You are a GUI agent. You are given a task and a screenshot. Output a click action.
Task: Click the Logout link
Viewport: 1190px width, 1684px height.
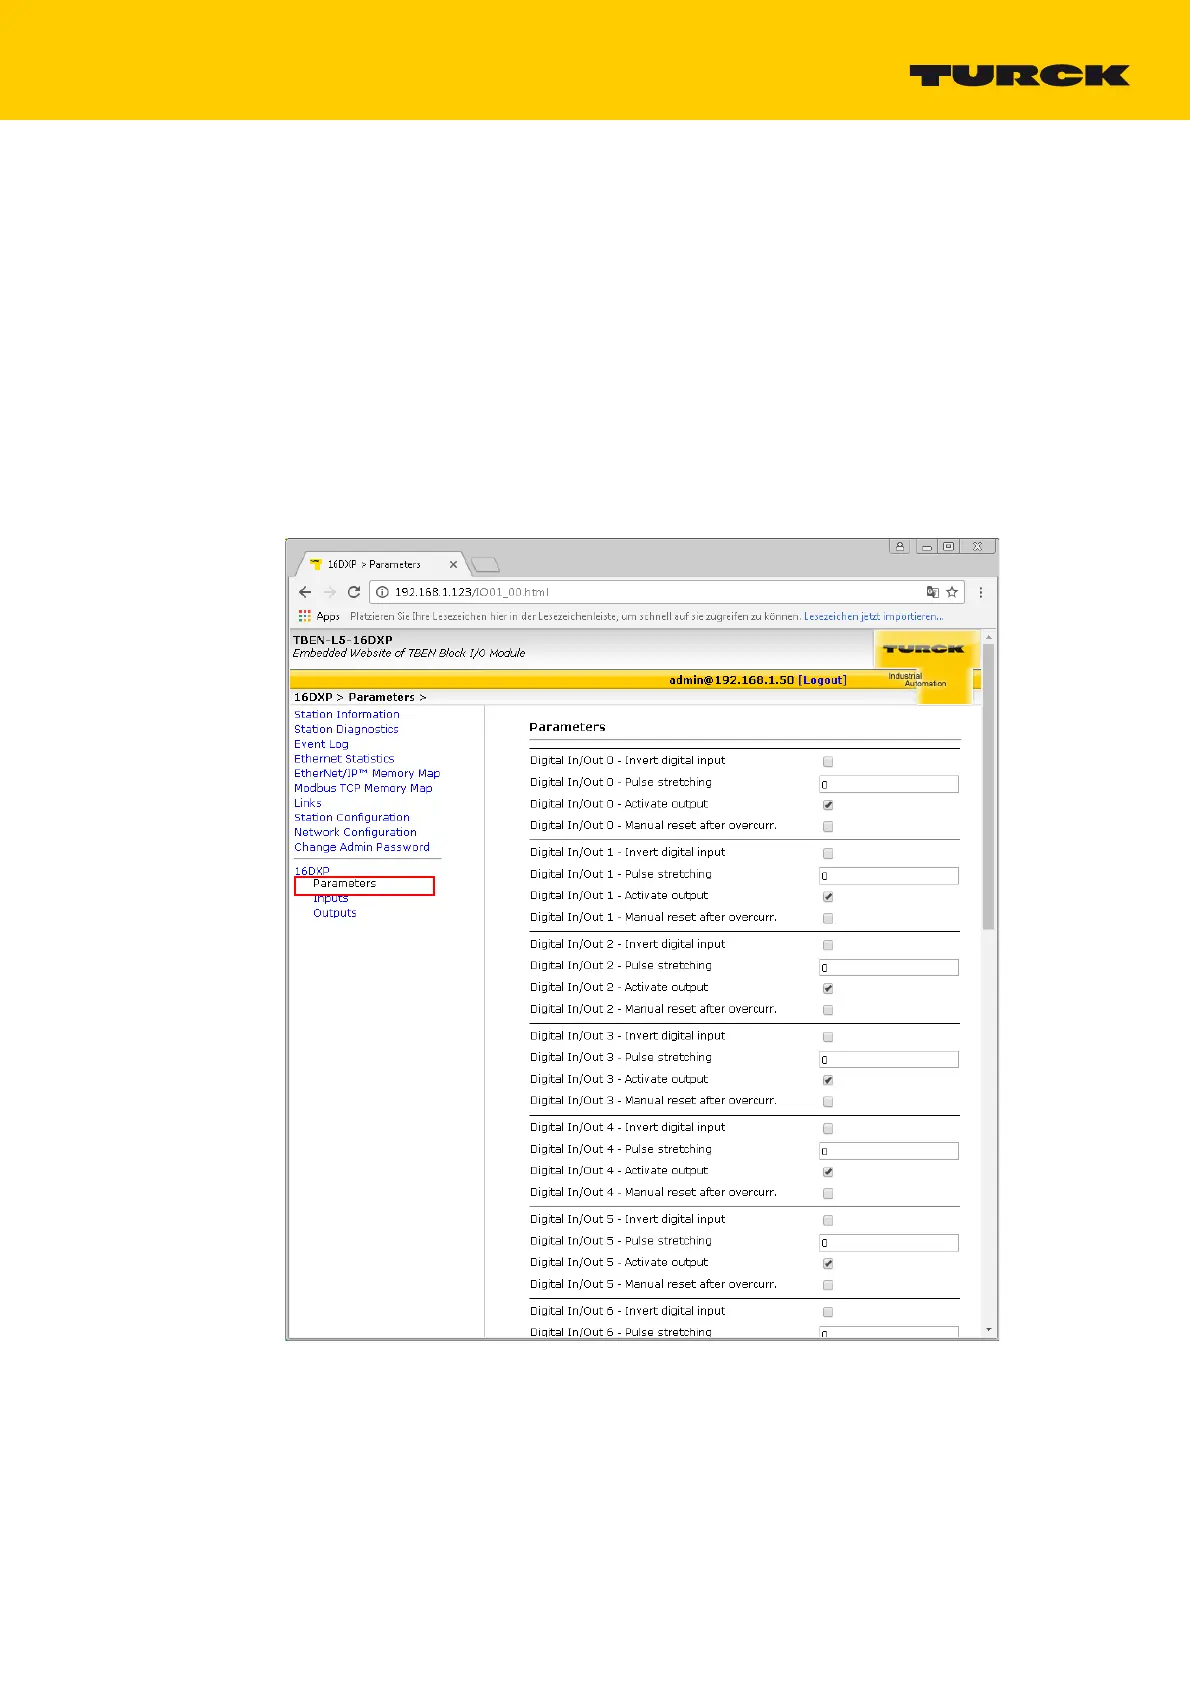pos(822,680)
